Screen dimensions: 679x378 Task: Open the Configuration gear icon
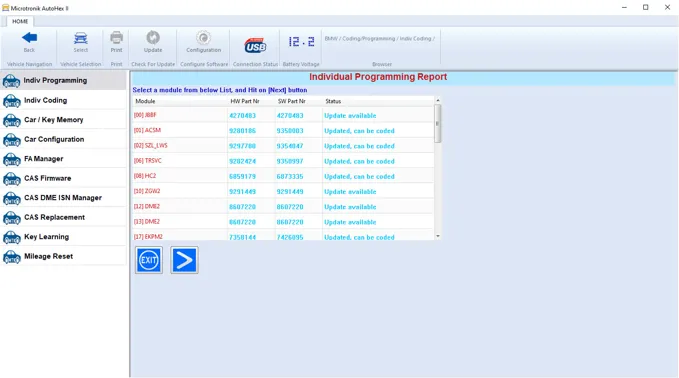coord(204,38)
